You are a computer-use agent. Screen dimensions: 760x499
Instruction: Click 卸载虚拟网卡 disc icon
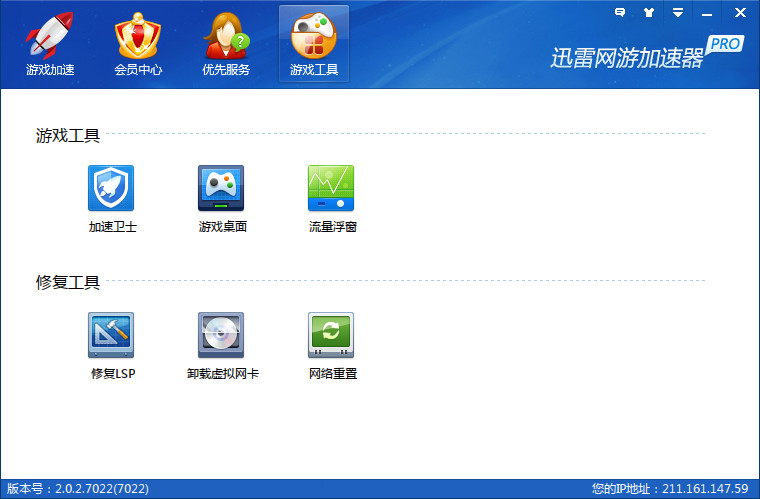tap(221, 335)
